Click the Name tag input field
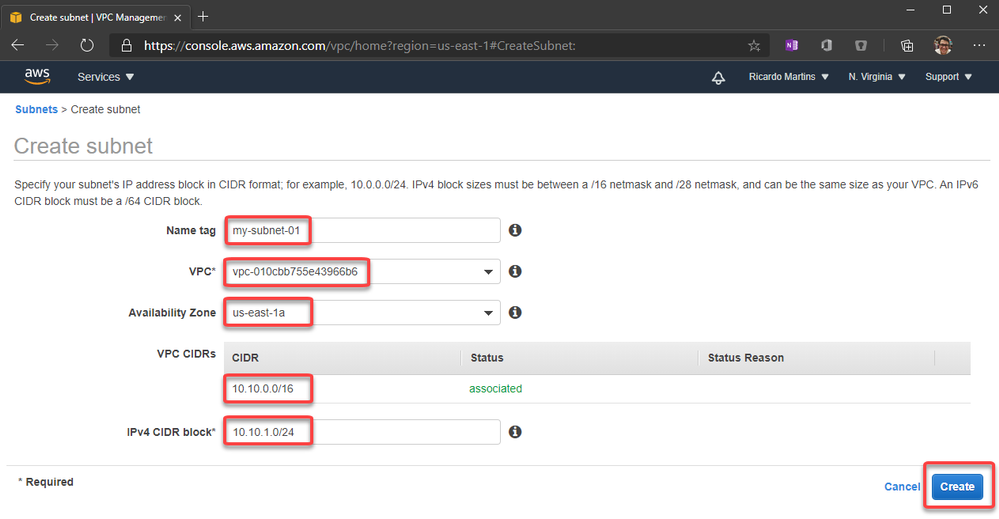999x519 pixels. pyautogui.click(x=362, y=231)
